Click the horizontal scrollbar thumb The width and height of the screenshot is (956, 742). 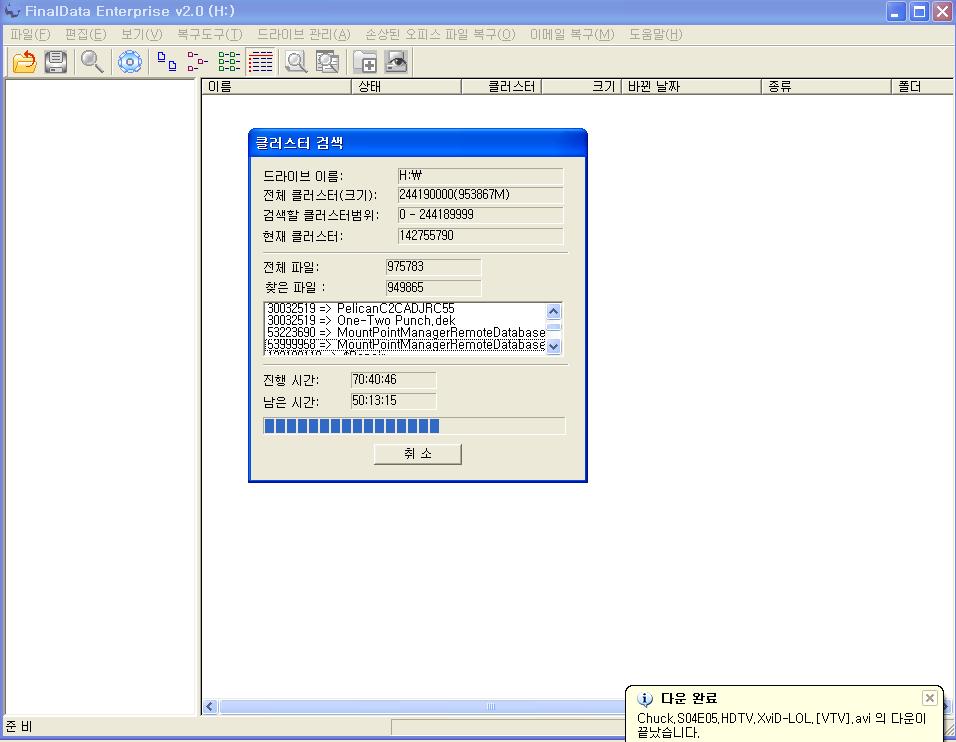(491, 707)
